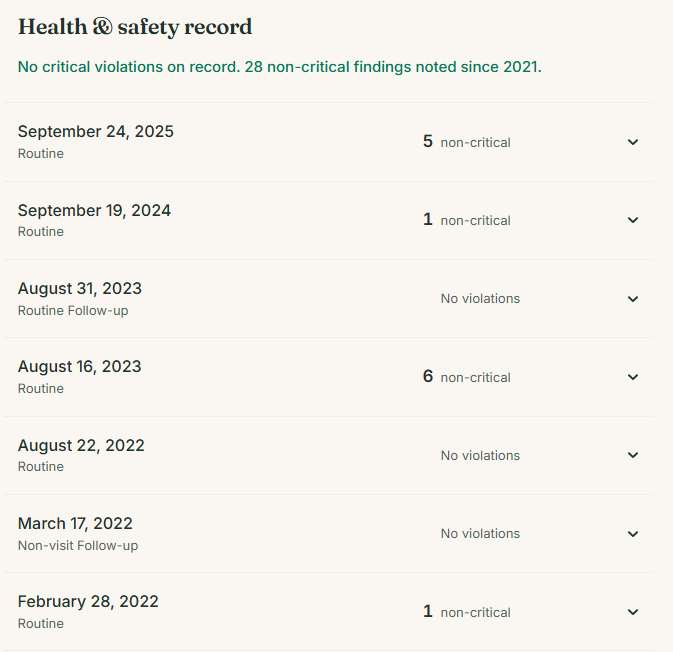Click "1 non-critical" on February 28, 2022 row
The image size is (673, 652).
tap(467, 612)
